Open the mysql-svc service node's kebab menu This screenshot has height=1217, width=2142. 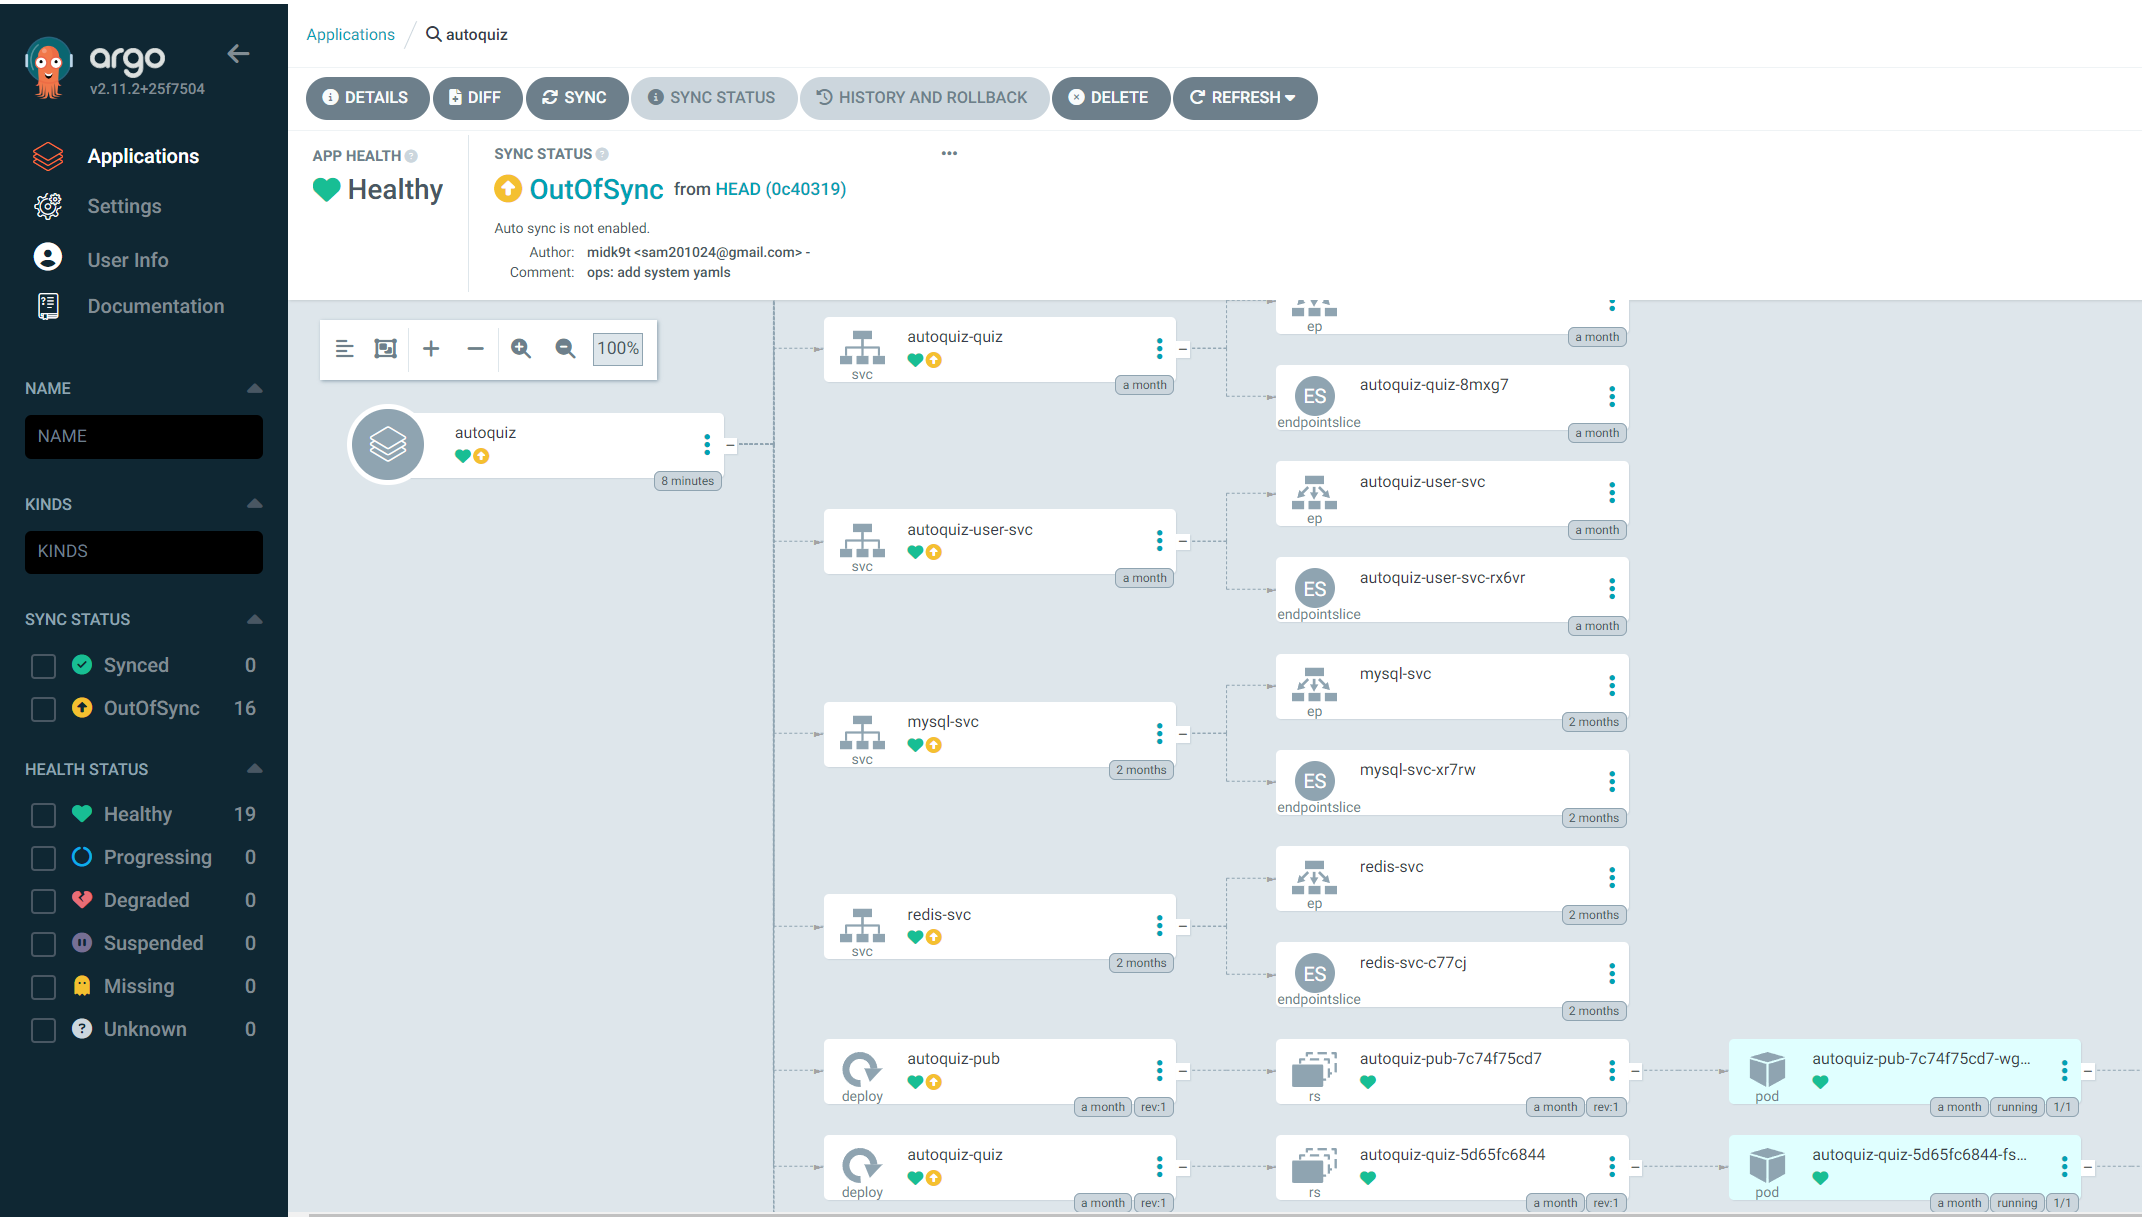[x=1159, y=733]
